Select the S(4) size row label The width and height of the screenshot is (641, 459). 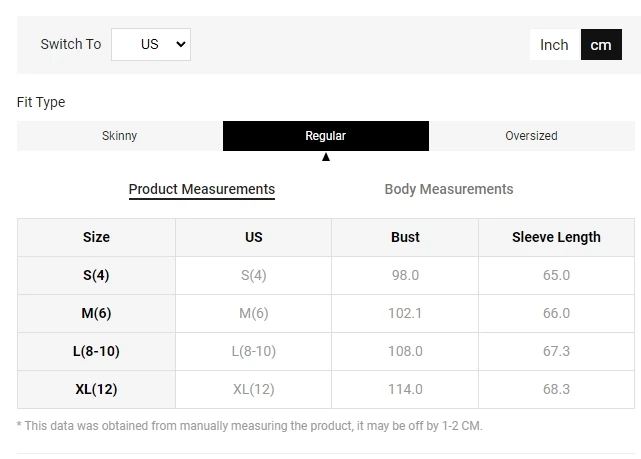point(96,275)
